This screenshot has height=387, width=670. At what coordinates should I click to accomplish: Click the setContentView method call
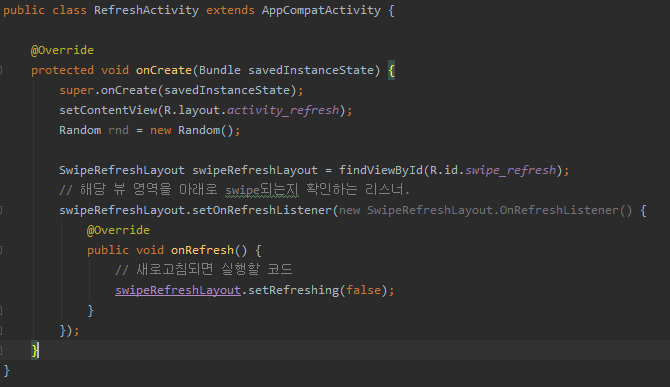tap(108, 110)
